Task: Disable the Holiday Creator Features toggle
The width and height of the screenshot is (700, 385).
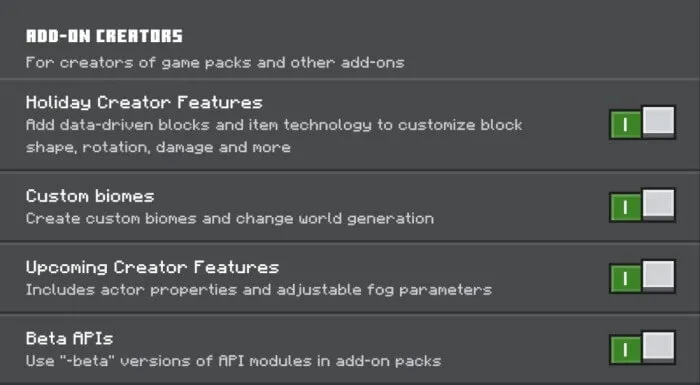Action: (x=642, y=122)
